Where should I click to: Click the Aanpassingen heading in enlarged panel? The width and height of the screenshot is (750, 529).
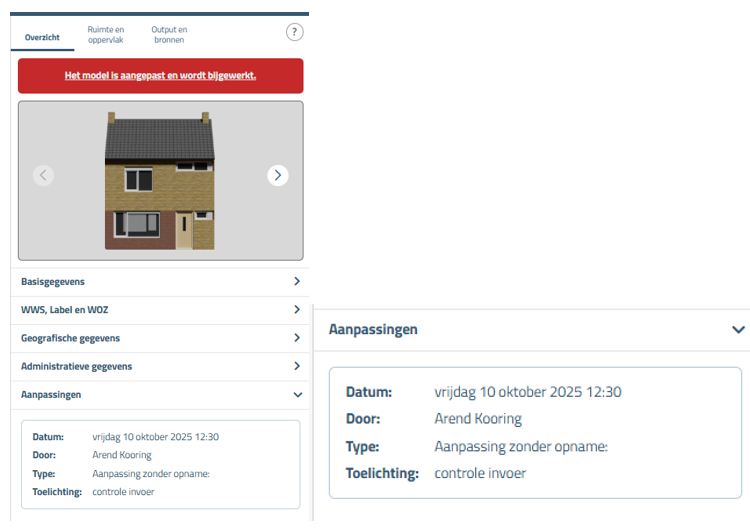pos(373,329)
